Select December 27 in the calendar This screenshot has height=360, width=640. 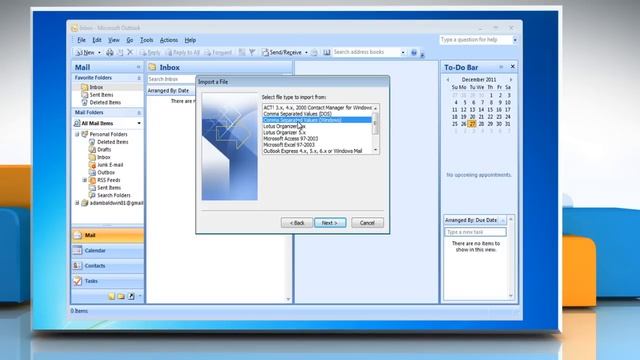tap(472, 124)
